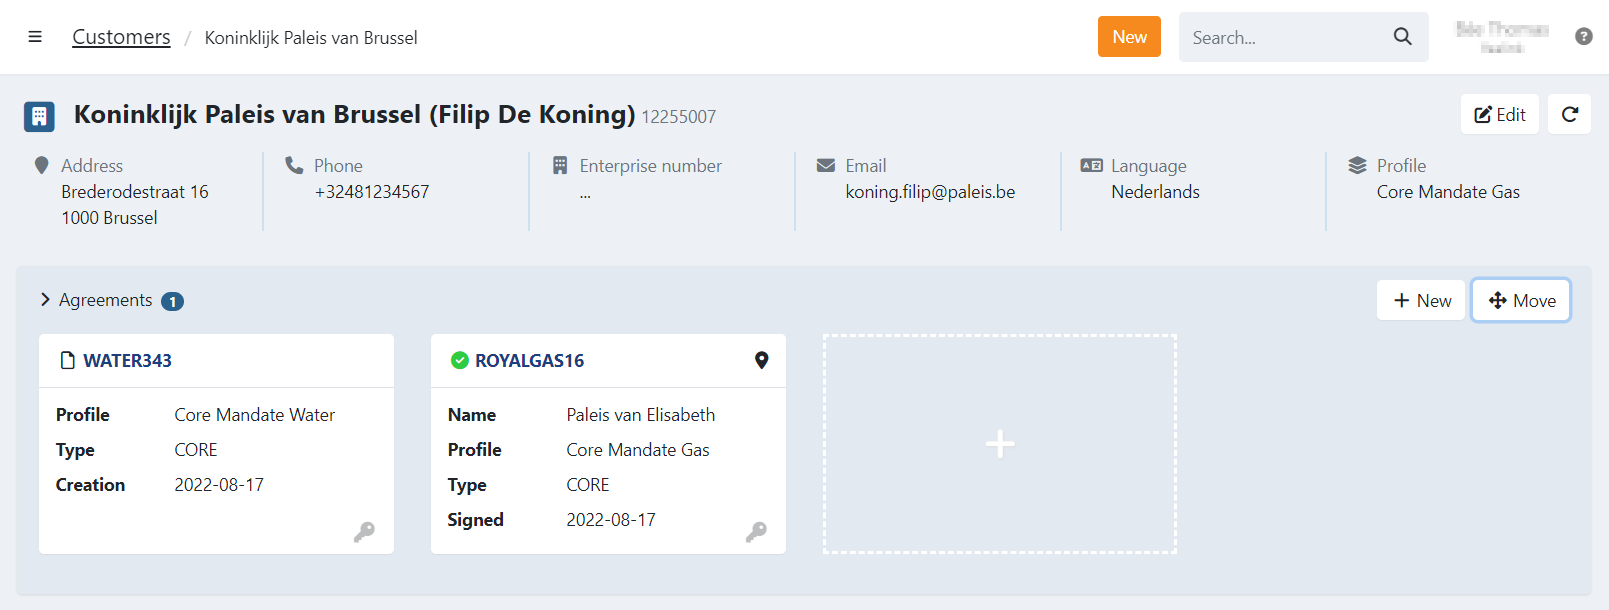Click the building icon beside customer name
Screen dimensions: 1609x610
click(x=39, y=116)
